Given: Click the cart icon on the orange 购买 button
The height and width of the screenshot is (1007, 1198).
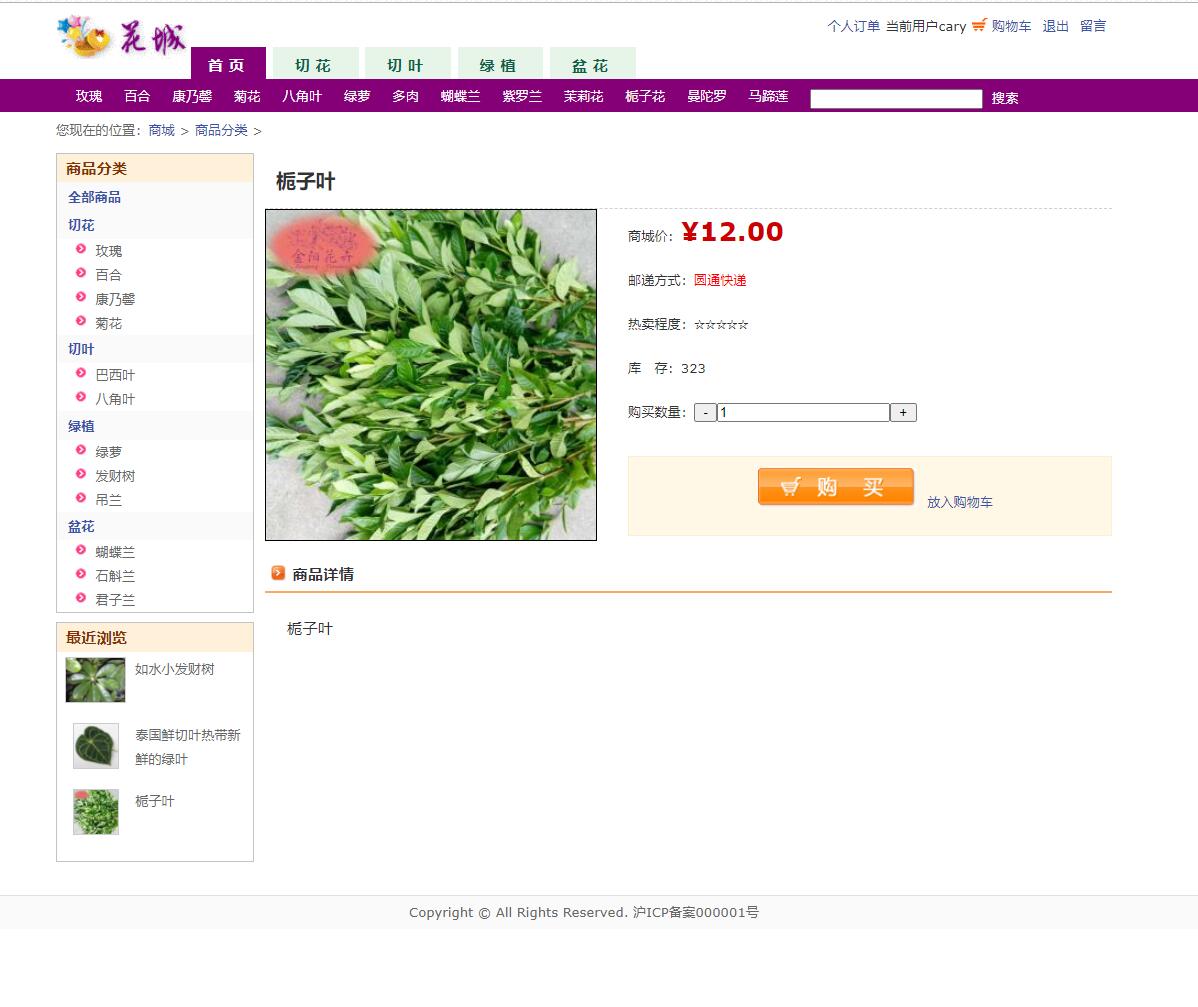Looking at the screenshot, I should tap(793, 486).
